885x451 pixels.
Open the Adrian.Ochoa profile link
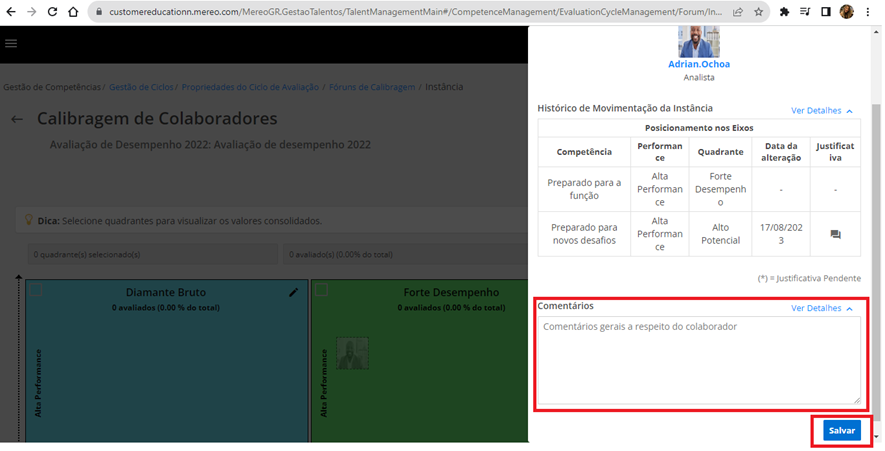(698, 64)
